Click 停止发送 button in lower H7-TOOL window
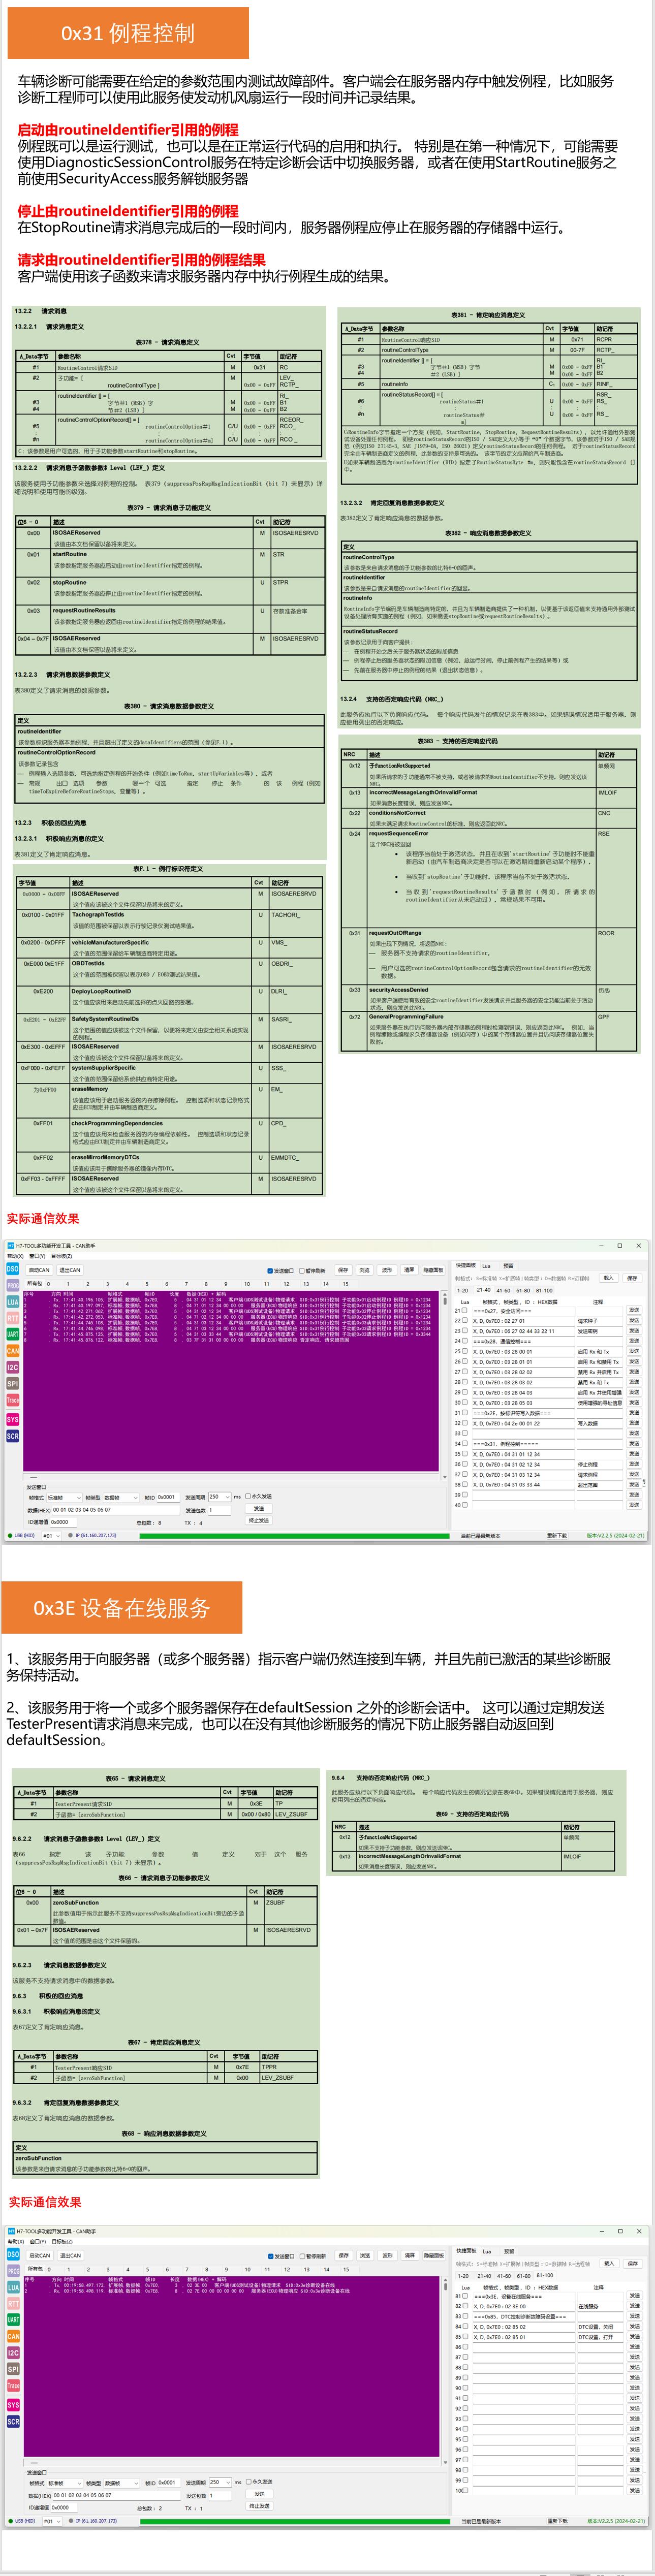 point(259,2506)
